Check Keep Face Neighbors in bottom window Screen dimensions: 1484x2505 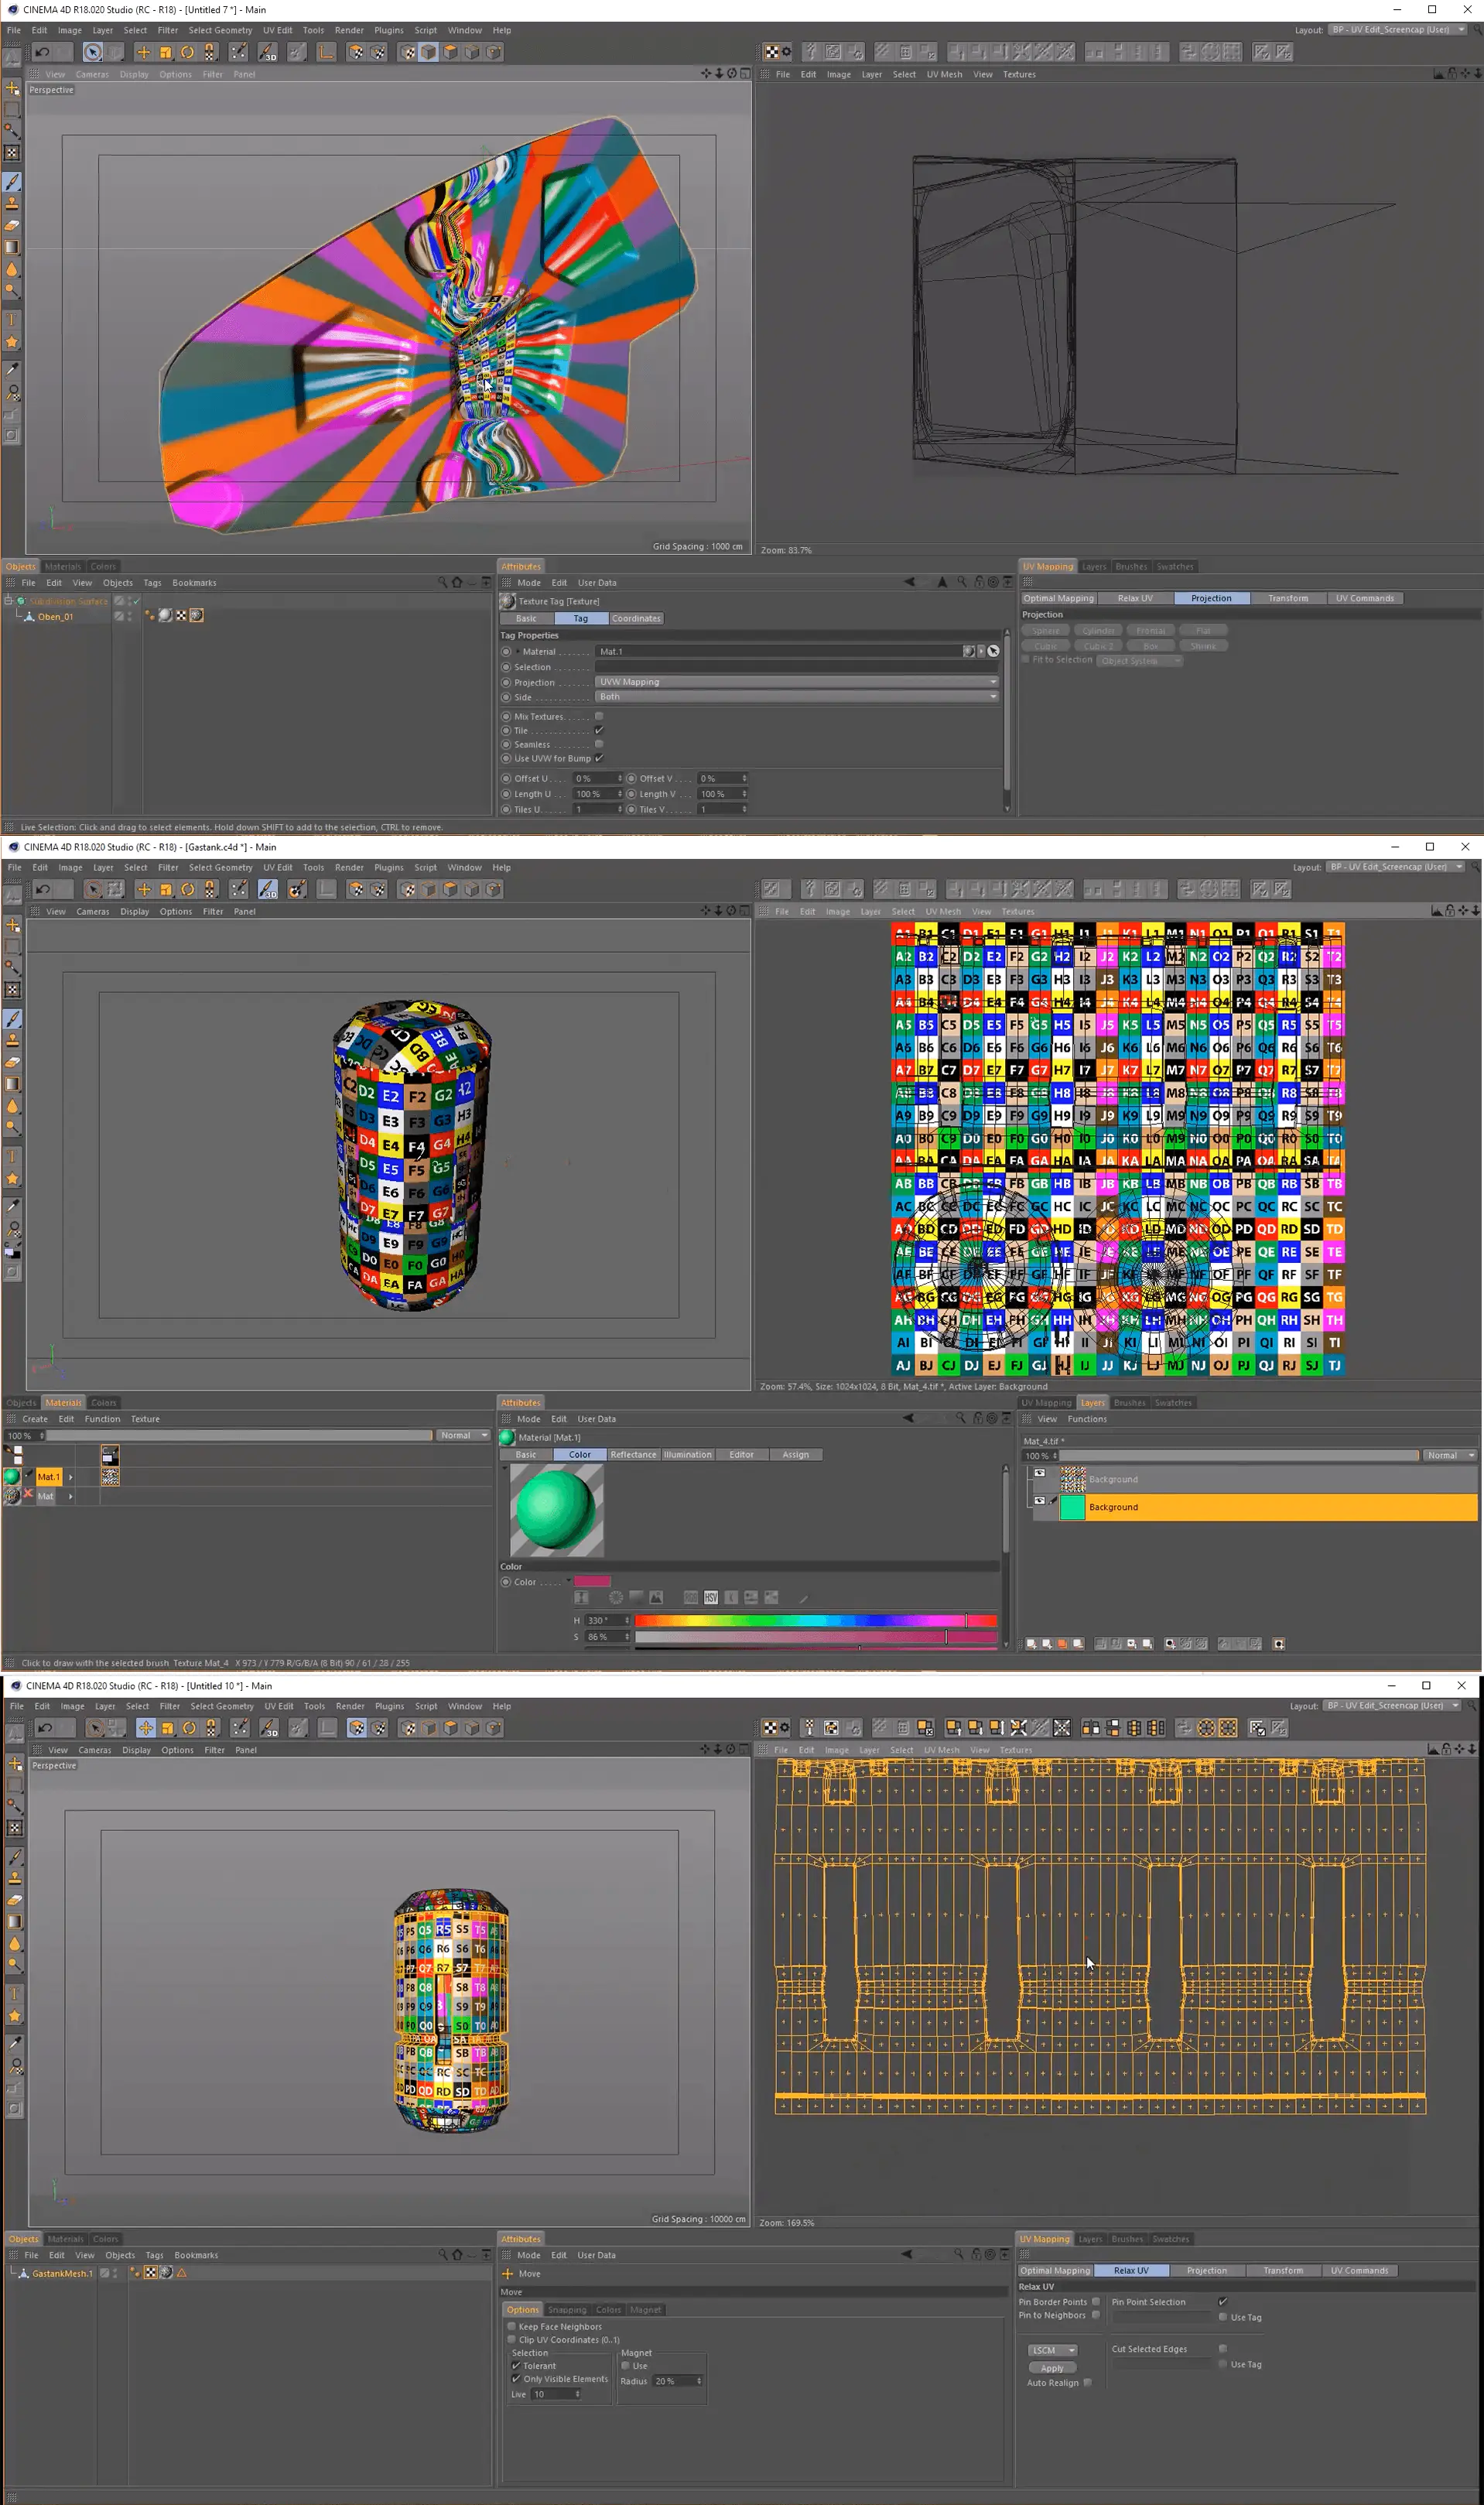click(512, 2326)
